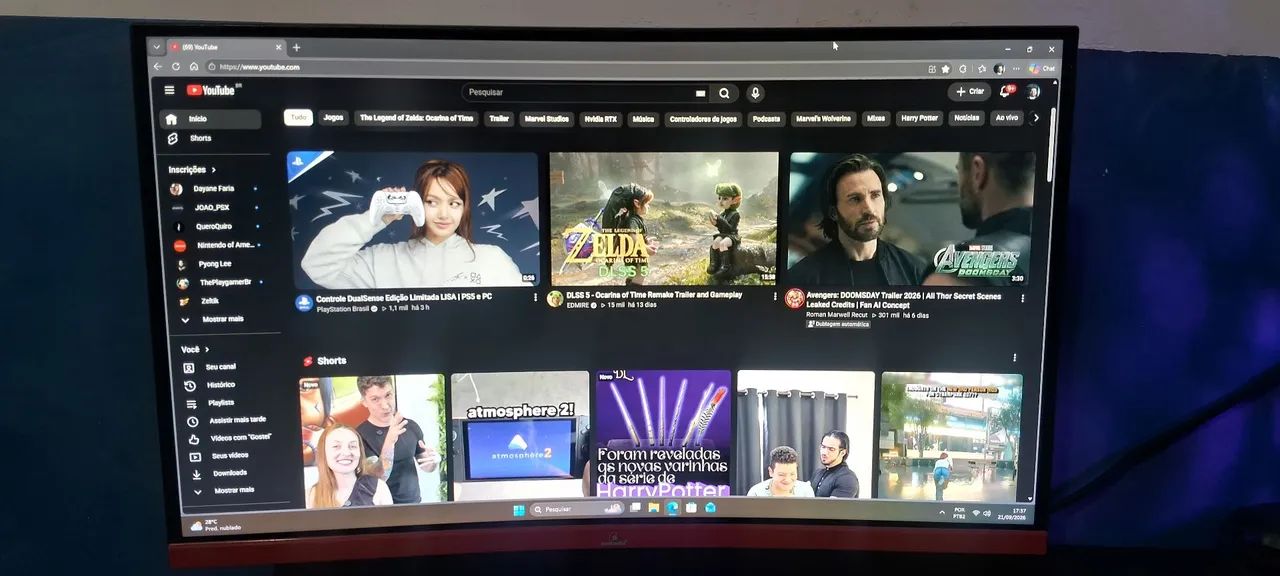The width and height of the screenshot is (1280, 576).
Task: Play the Avengers Doomsday video thumbnail
Action: click(x=912, y=219)
